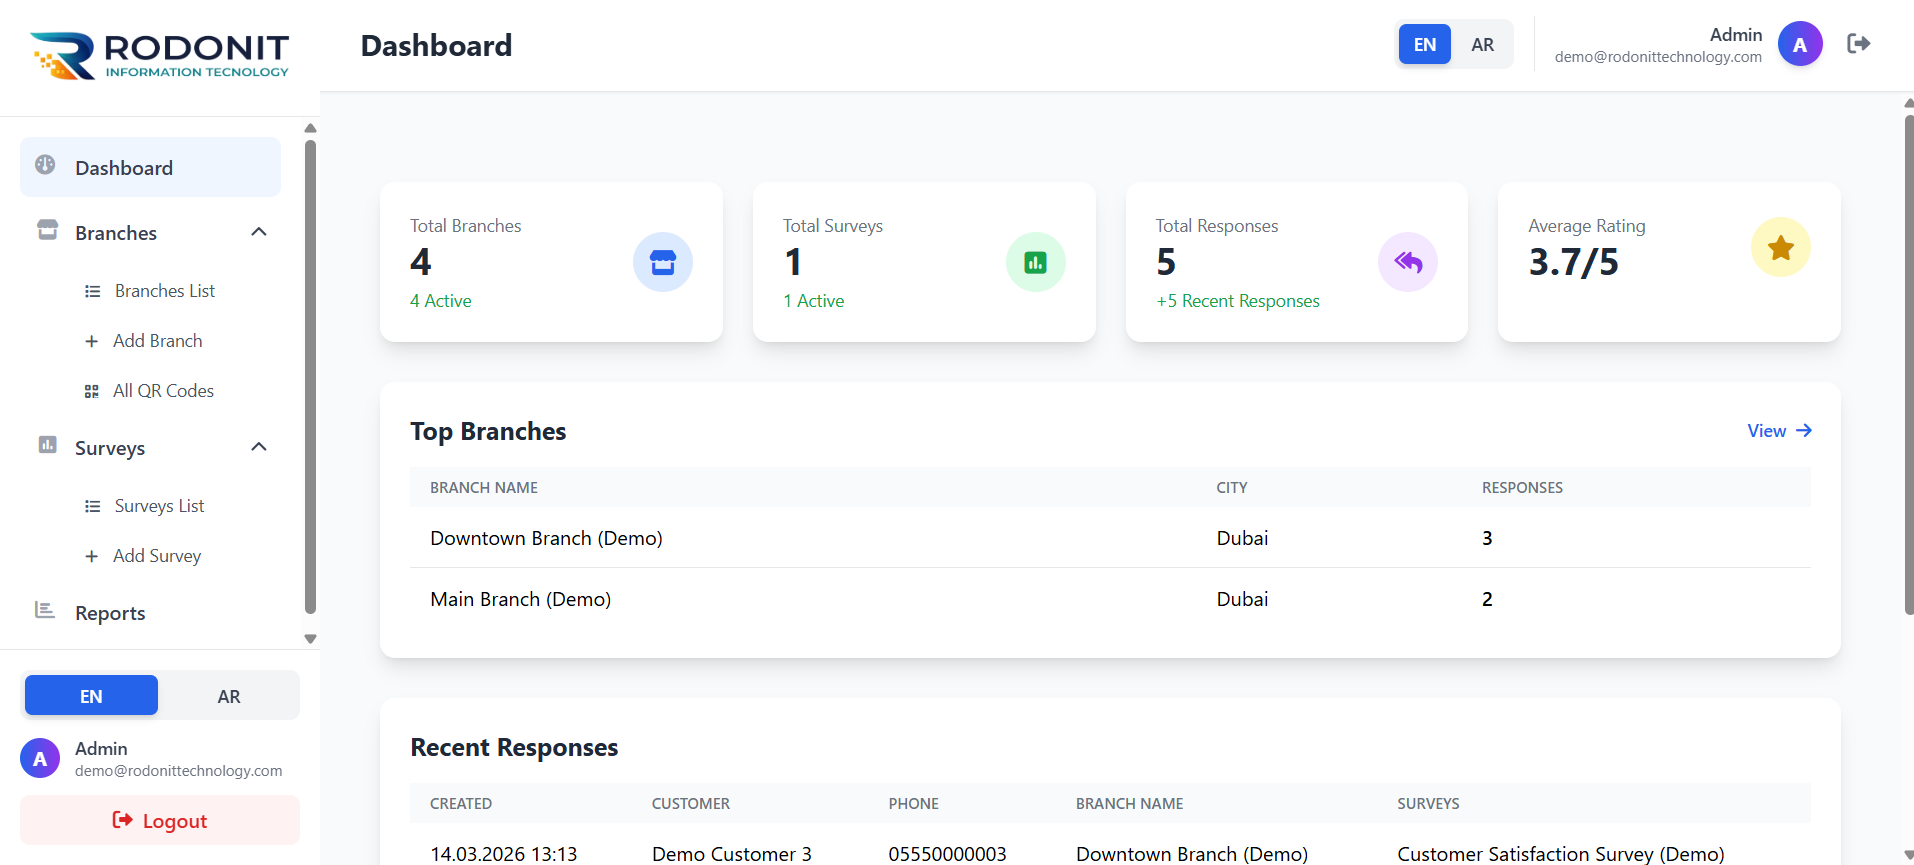Go to Branches List
The height and width of the screenshot is (865, 1914).
click(164, 291)
